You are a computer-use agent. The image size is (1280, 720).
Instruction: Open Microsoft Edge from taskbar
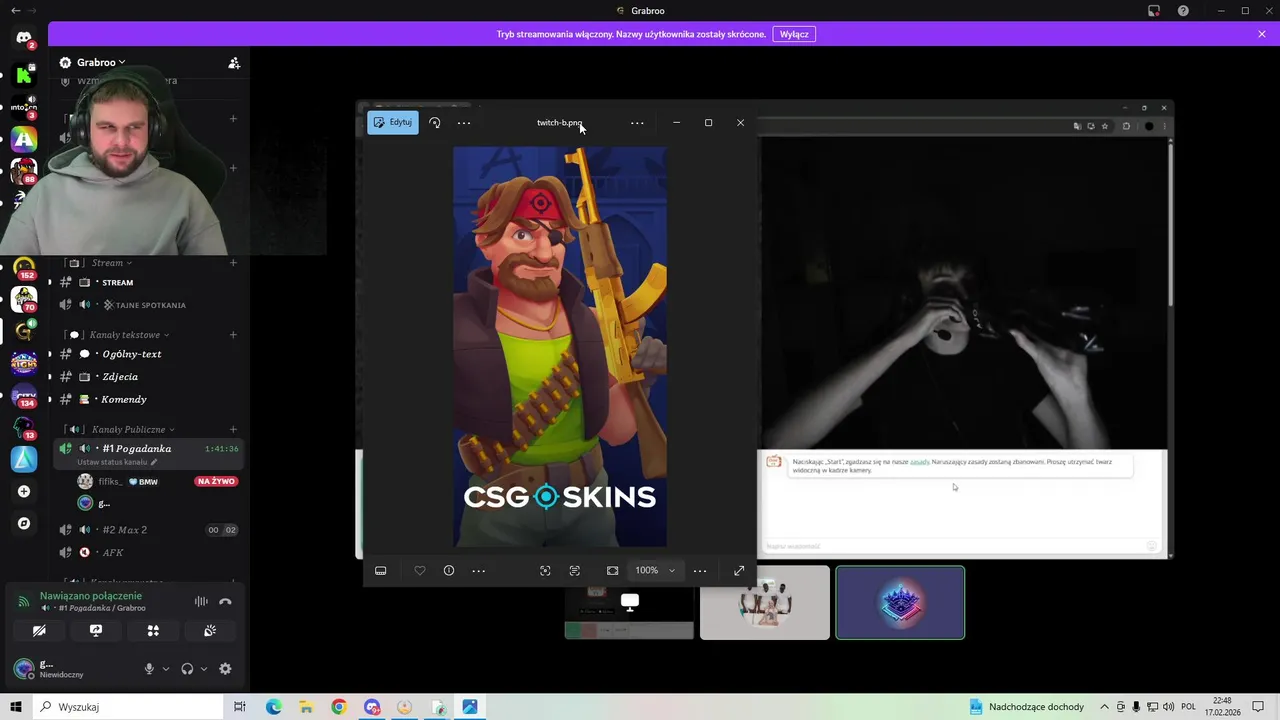click(274, 707)
